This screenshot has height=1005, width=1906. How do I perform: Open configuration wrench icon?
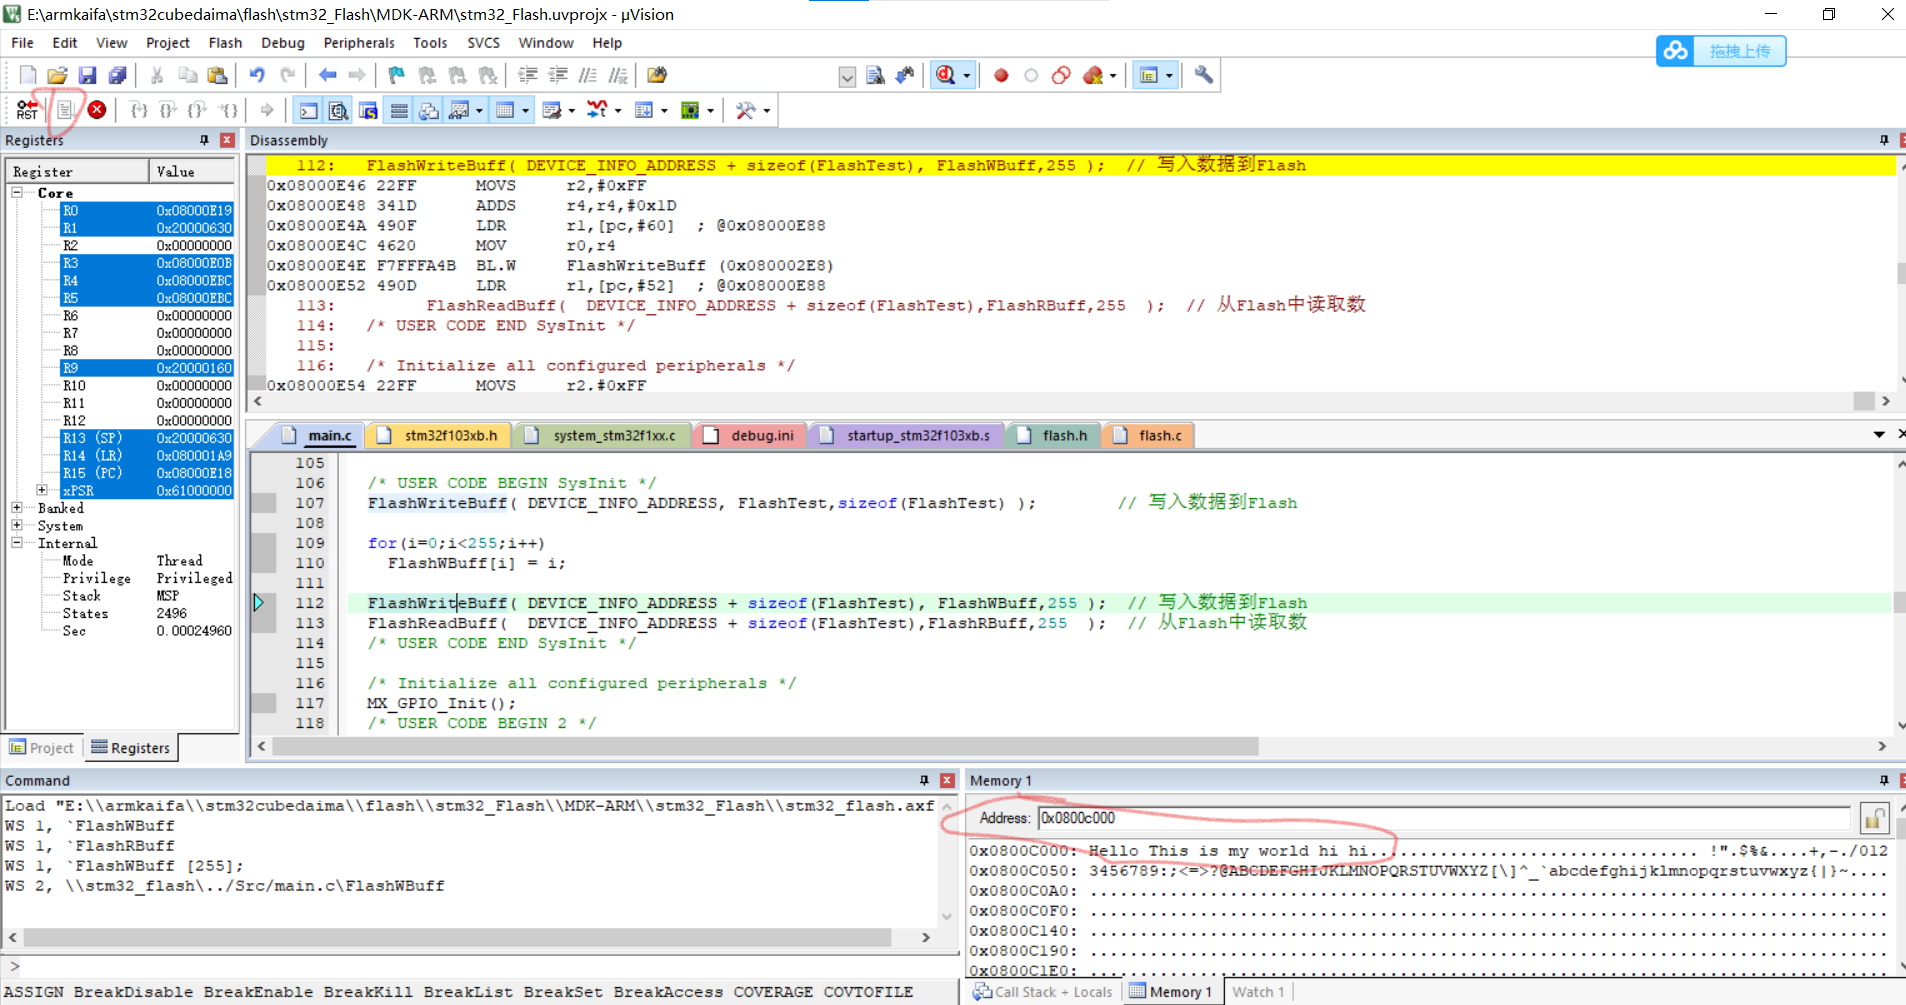coord(1203,75)
